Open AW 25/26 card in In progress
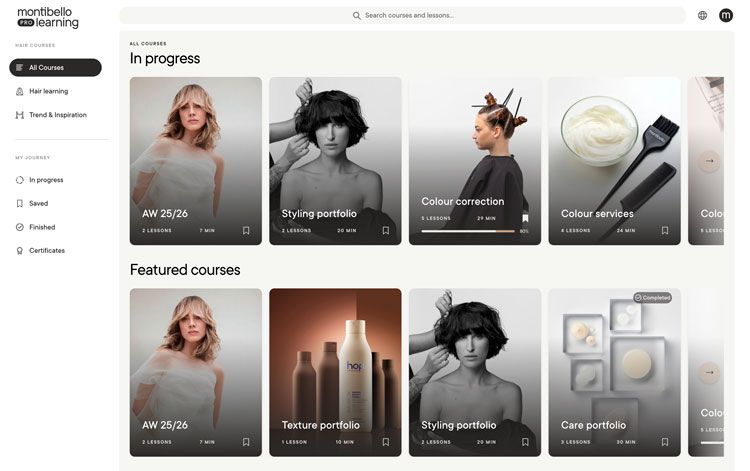750x471 pixels. pos(196,161)
